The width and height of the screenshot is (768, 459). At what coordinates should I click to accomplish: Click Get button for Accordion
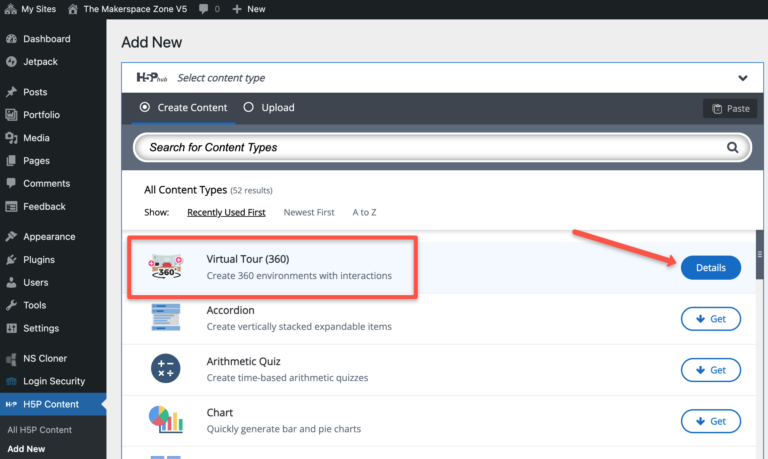coord(710,319)
